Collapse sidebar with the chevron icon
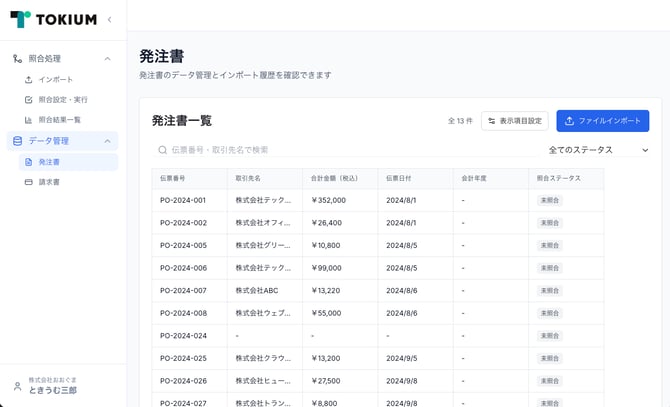The image size is (670, 407). tap(109, 19)
